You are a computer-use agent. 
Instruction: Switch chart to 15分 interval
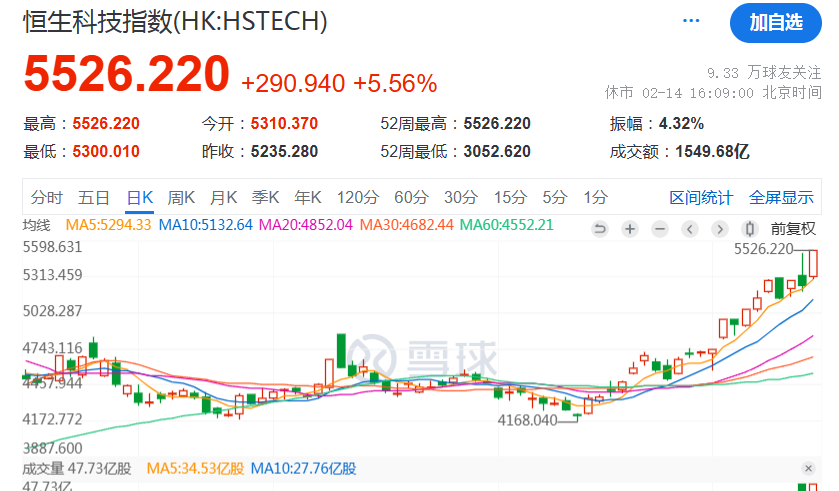tap(510, 197)
